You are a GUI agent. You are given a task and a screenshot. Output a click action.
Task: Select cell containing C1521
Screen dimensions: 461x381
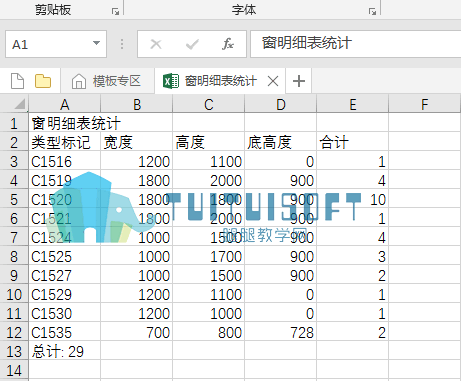tap(65, 218)
